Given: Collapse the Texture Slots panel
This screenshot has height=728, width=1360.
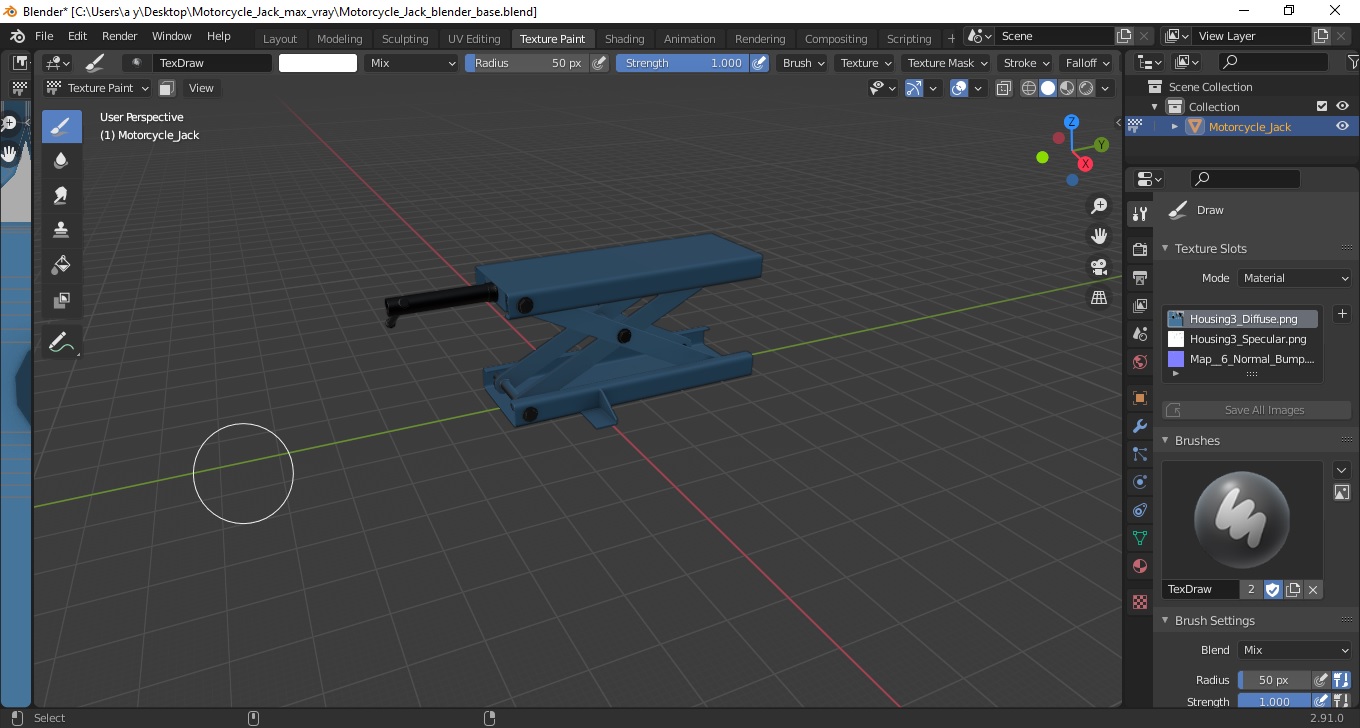Looking at the screenshot, I should tap(1166, 248).
